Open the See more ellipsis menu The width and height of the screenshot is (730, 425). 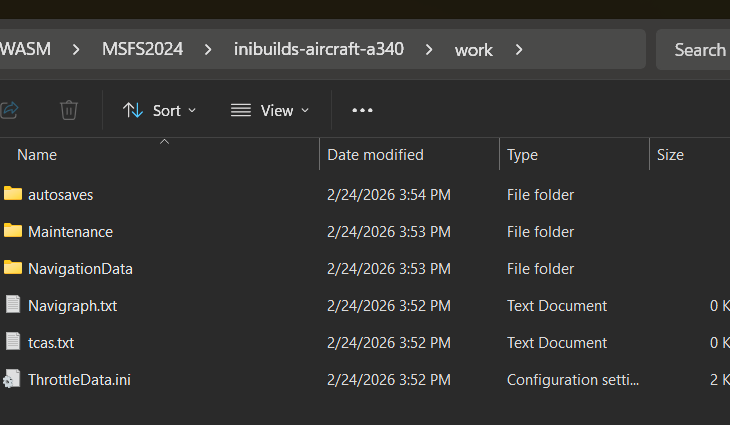[362, 110]
